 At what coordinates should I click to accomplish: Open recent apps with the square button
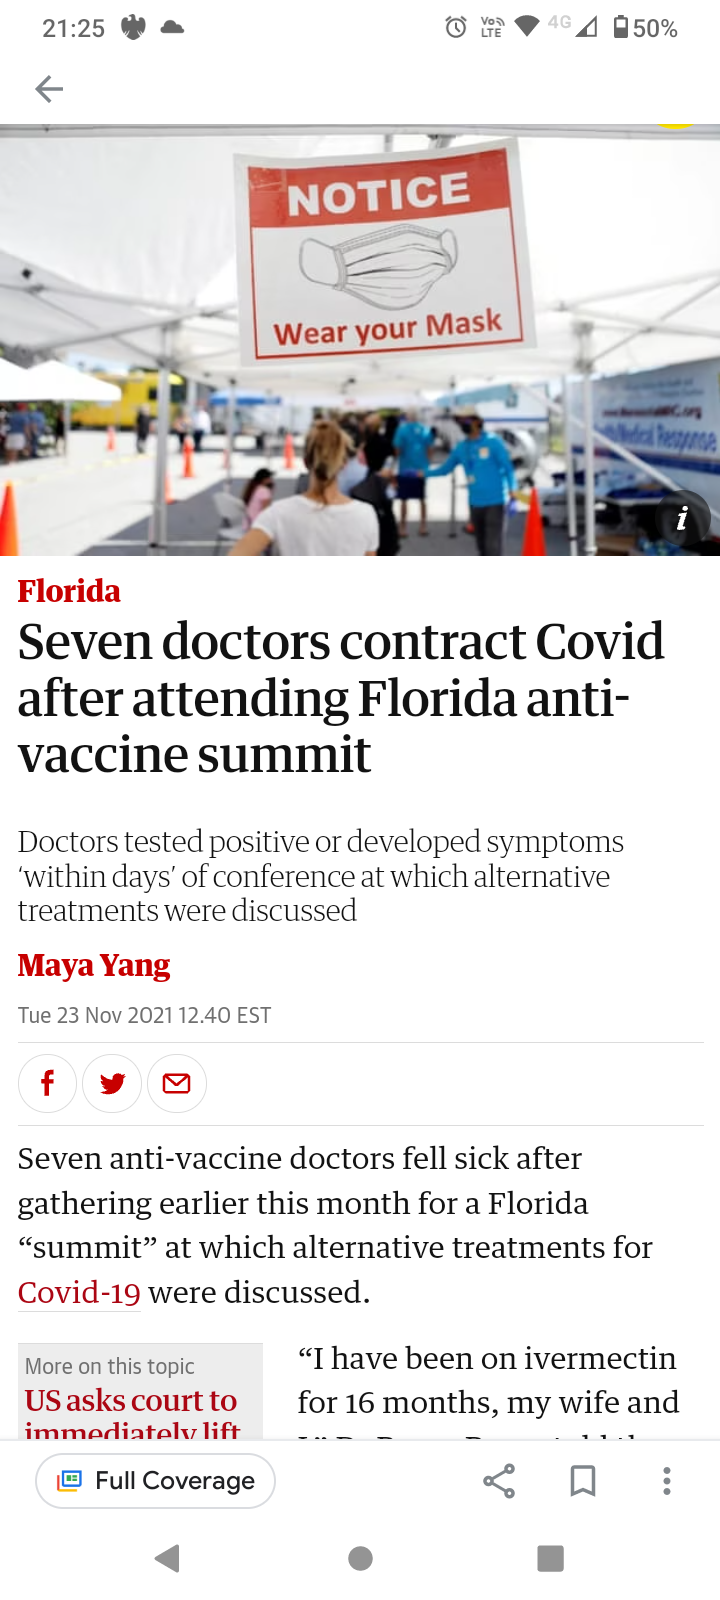pos(549,1557)
